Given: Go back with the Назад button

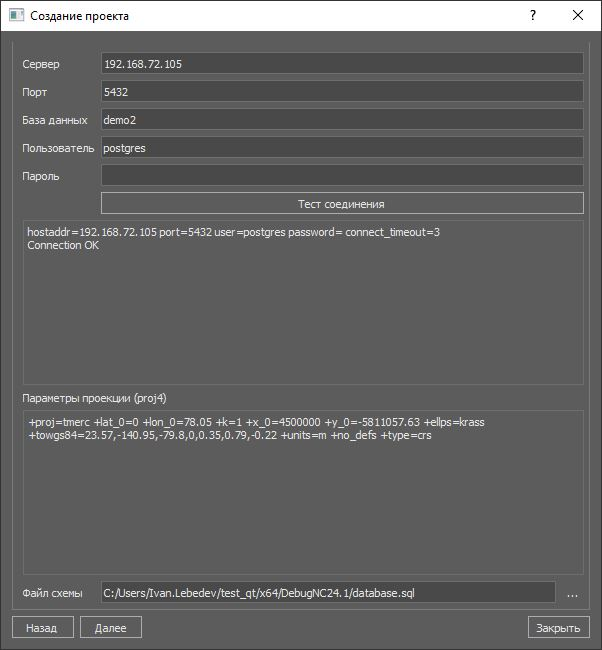Looking at the screenshot, I should pyautogui.click(x=42, y=628).
